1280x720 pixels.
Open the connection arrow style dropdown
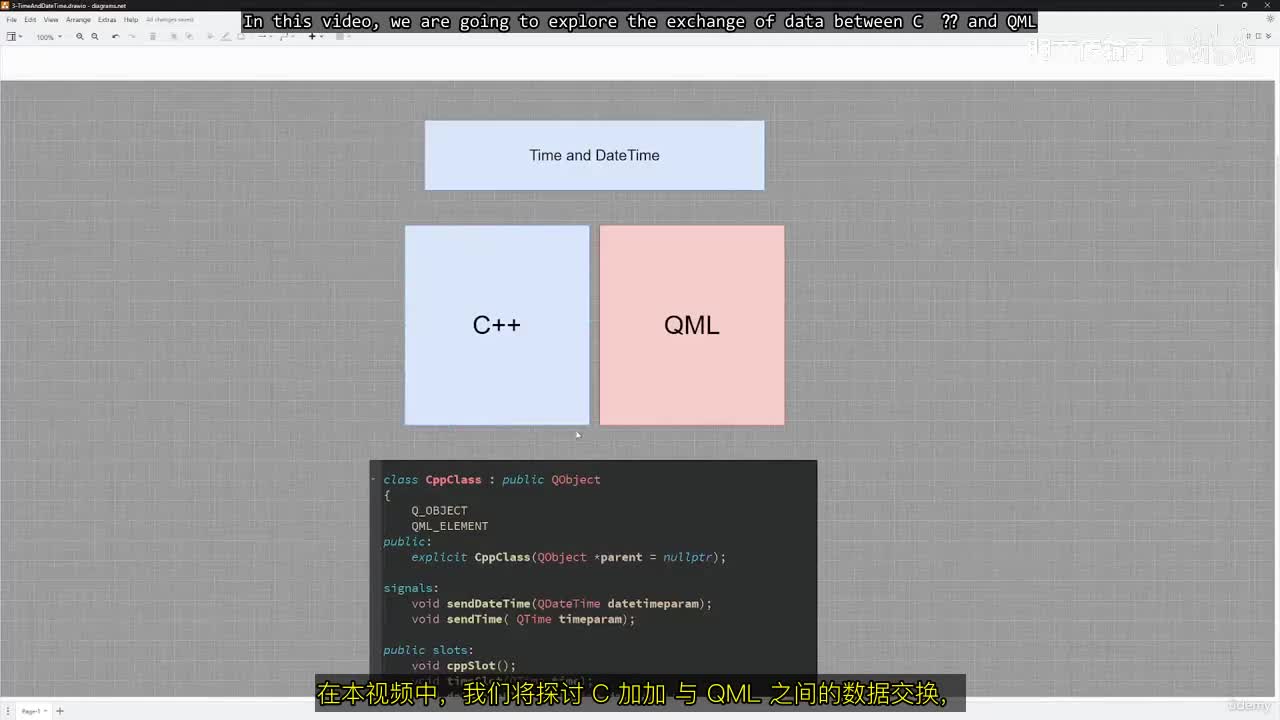(x=264, y=37)
